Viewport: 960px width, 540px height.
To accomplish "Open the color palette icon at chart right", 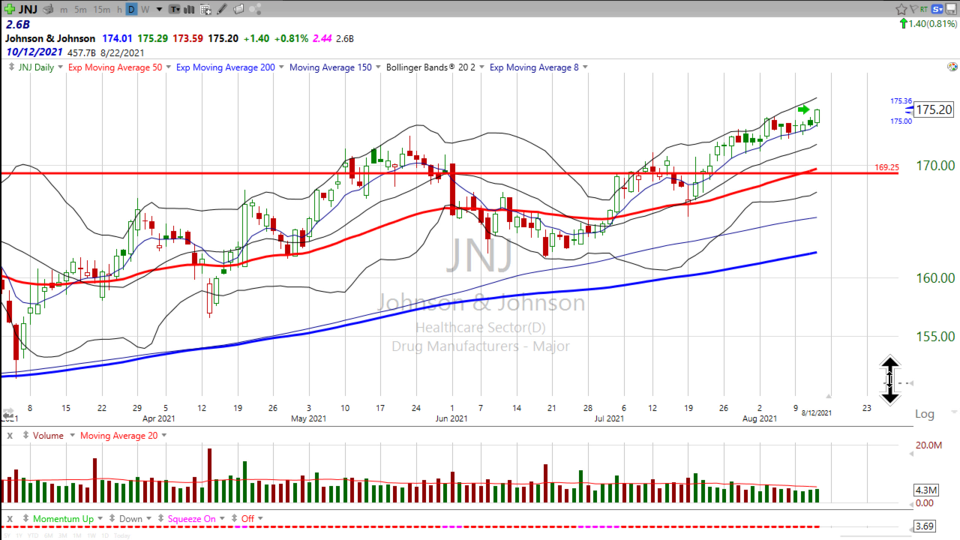I will [950, 67].
